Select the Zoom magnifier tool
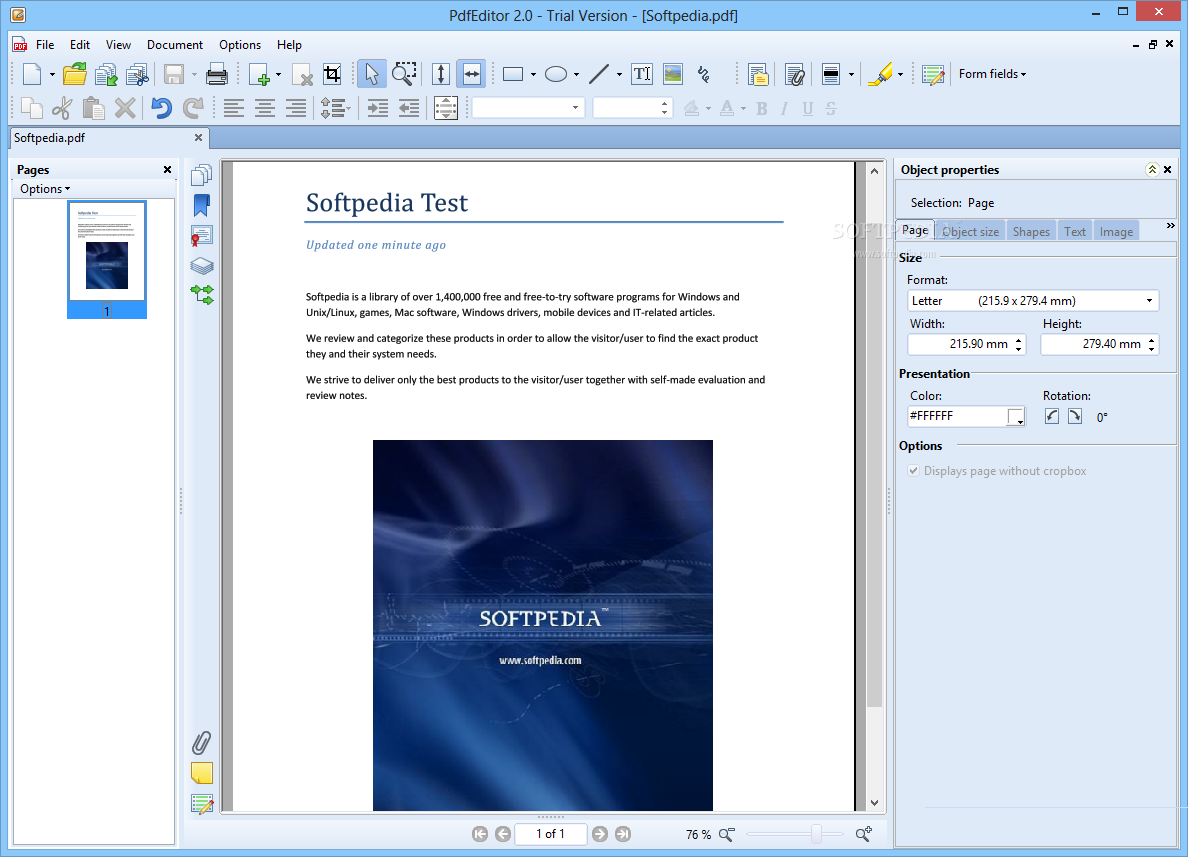The width and height of the screenshot is (1188, 857). coord(405,74)
